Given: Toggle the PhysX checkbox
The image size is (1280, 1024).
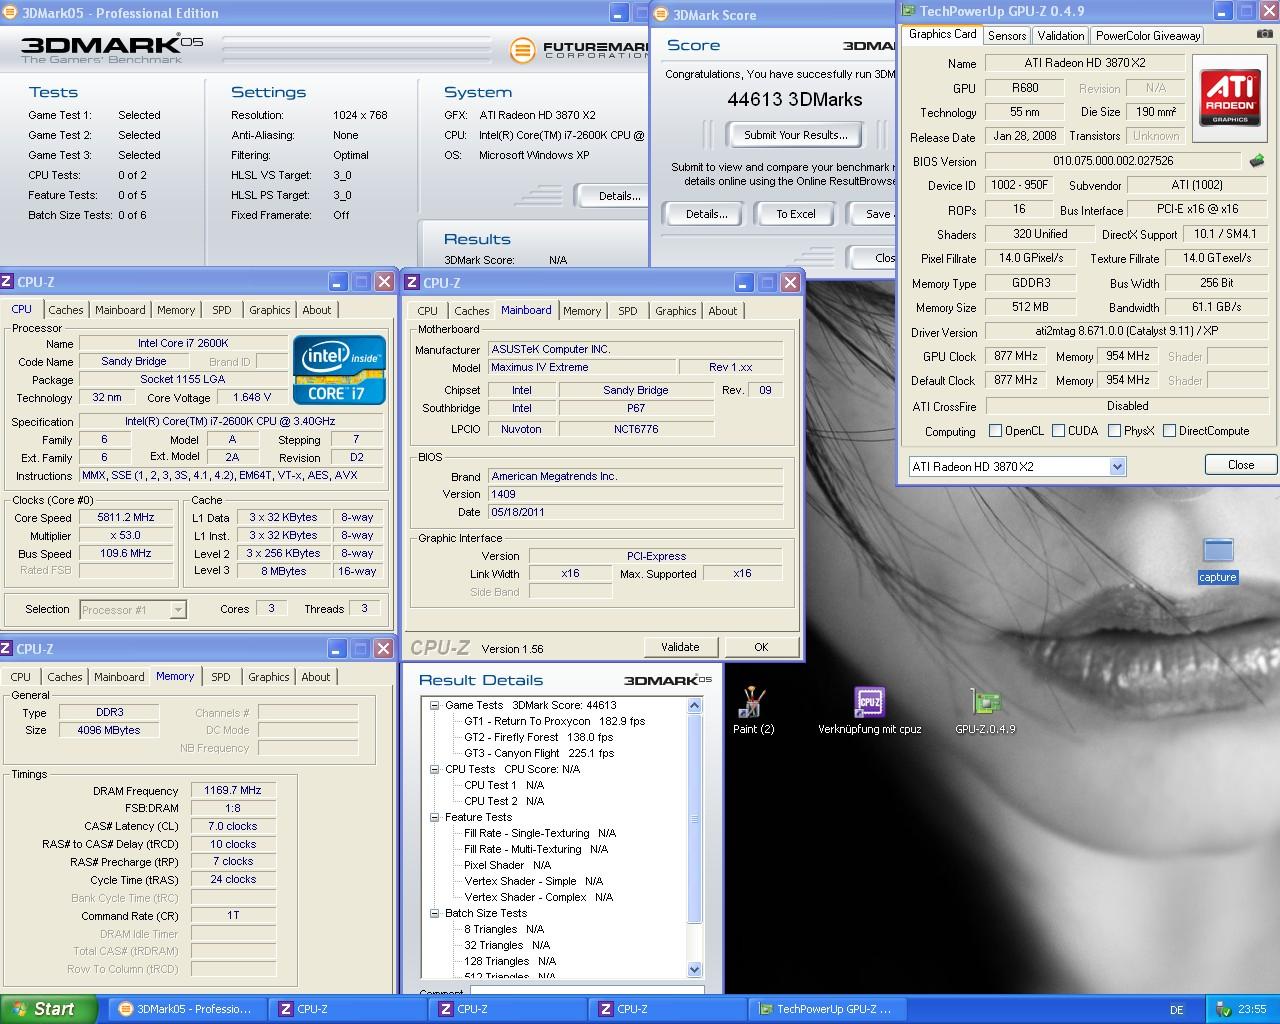Looking at the screenshot, I should click(1114, 431).
